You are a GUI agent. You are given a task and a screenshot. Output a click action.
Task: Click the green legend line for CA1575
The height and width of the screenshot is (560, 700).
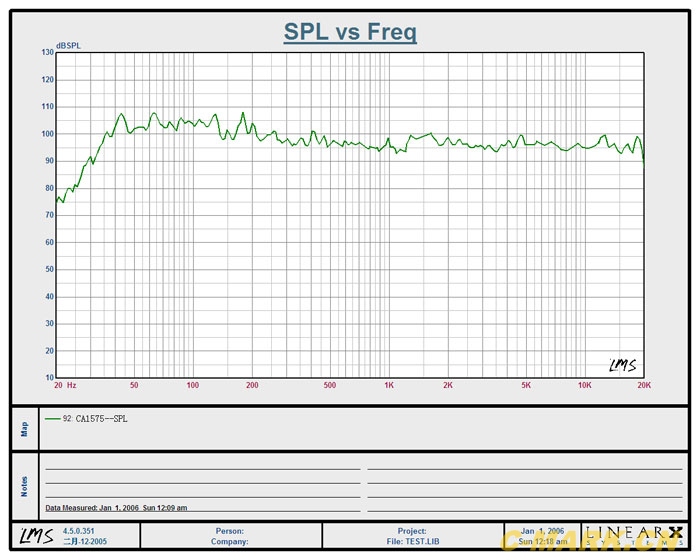(x=52, y=419)
